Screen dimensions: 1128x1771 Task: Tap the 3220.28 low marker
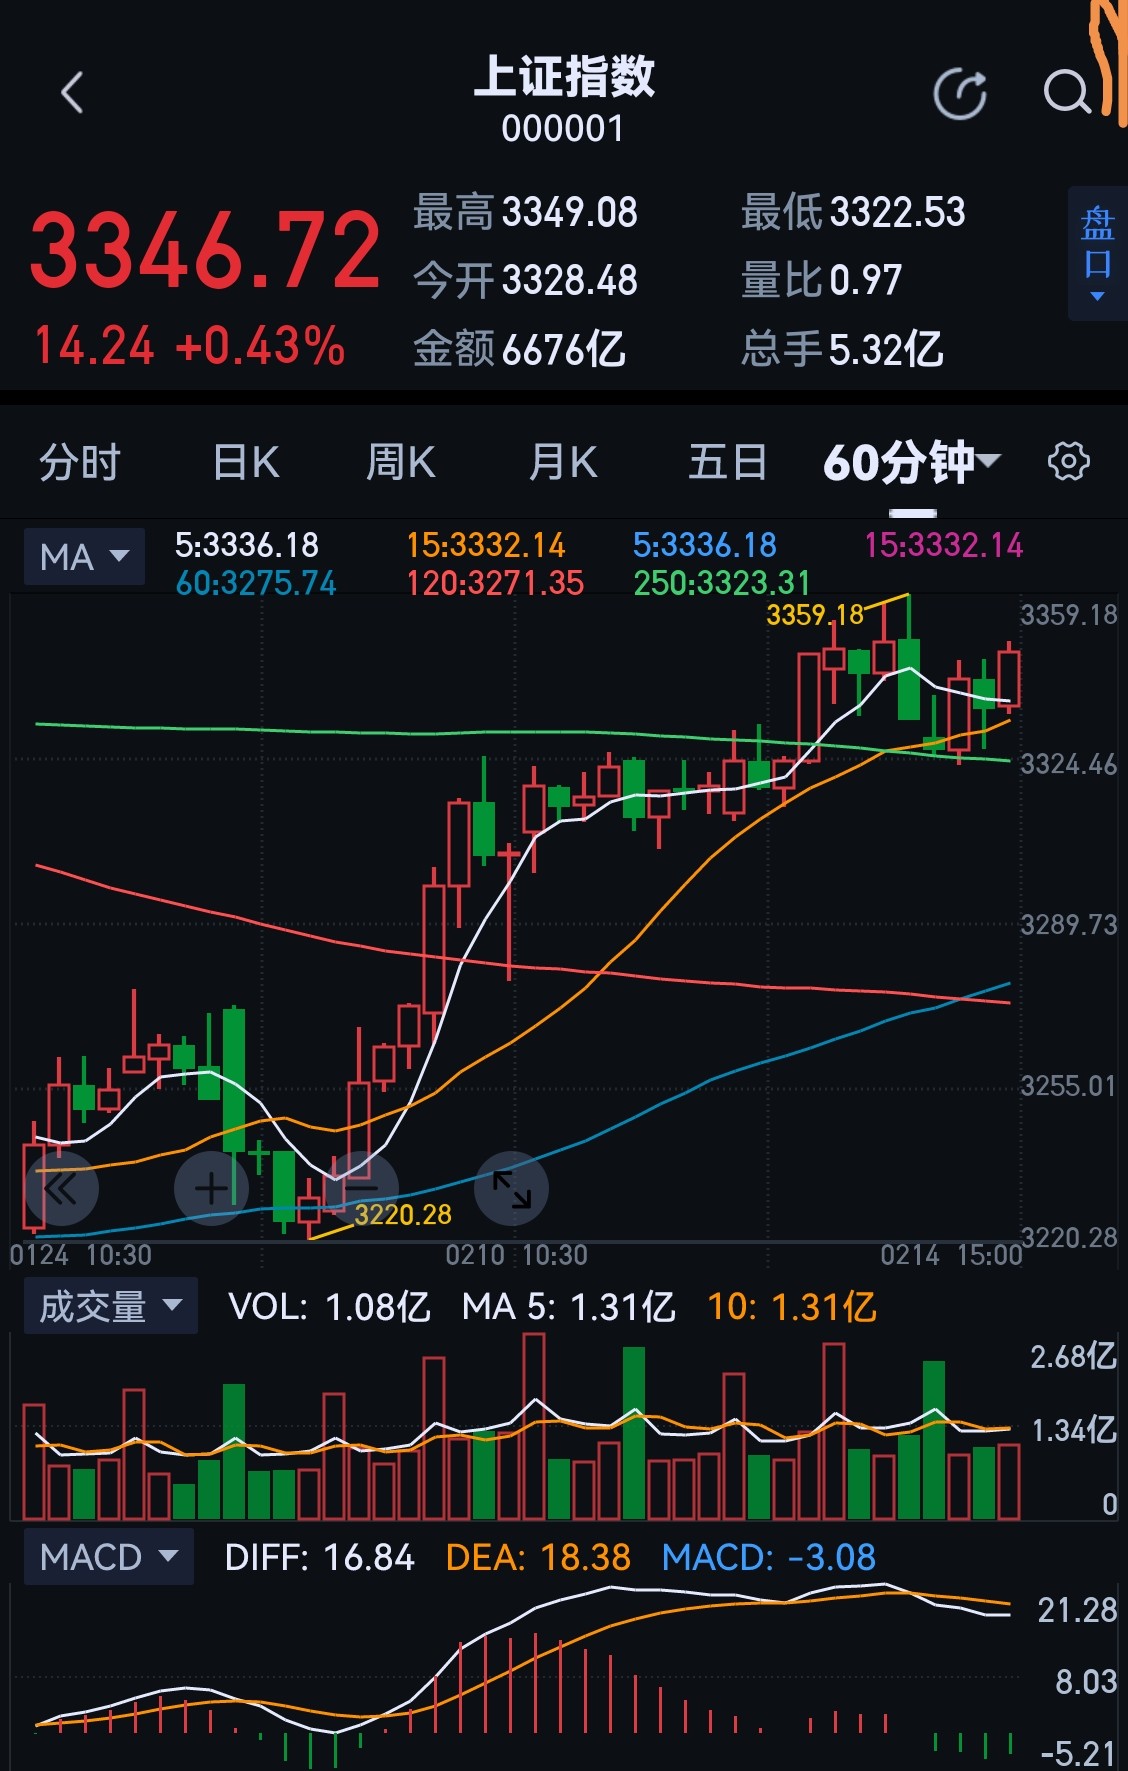pyautogui.click(x=403, y=1214)
